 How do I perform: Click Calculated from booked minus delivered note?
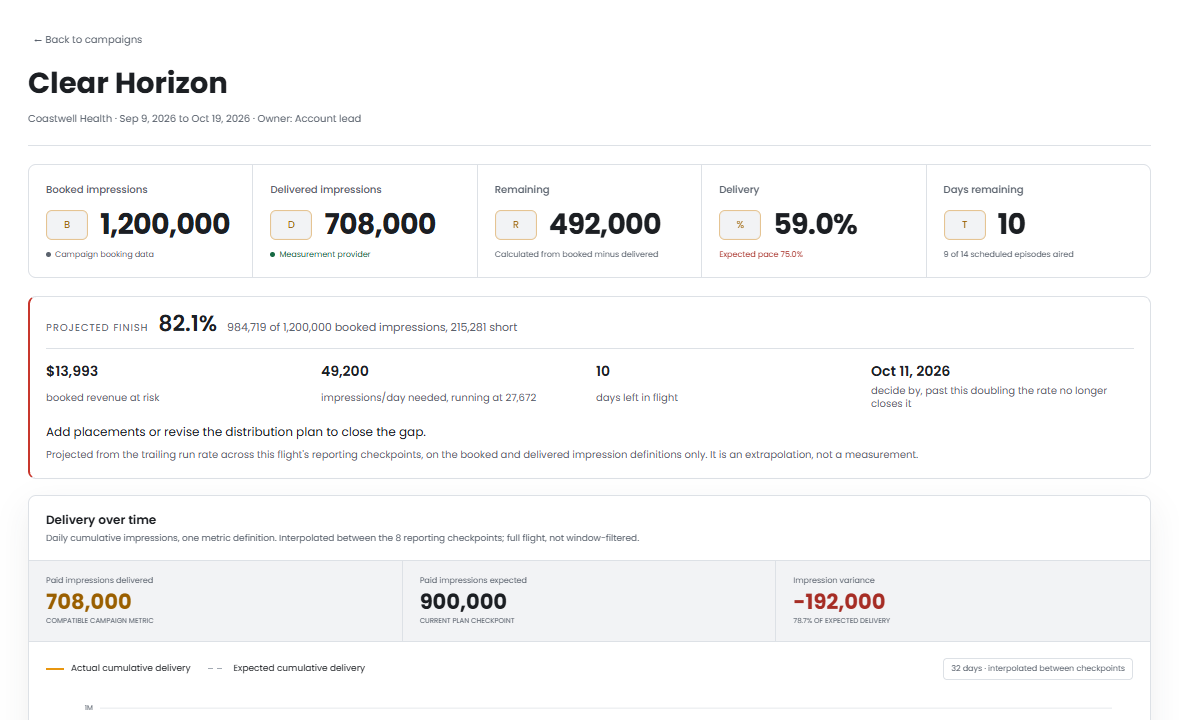(x=577, y=254)
